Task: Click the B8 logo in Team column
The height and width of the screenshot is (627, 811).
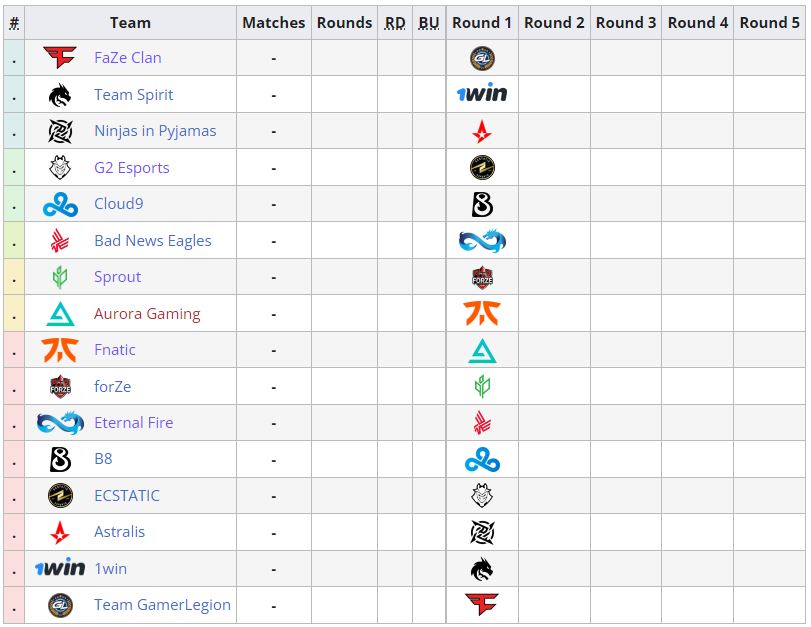Action: (60, 459)
